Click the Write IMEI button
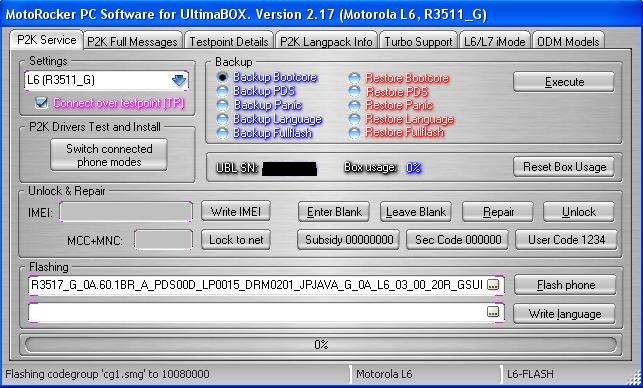Viewport: 643px width, 388px height. tap(236, 211)
